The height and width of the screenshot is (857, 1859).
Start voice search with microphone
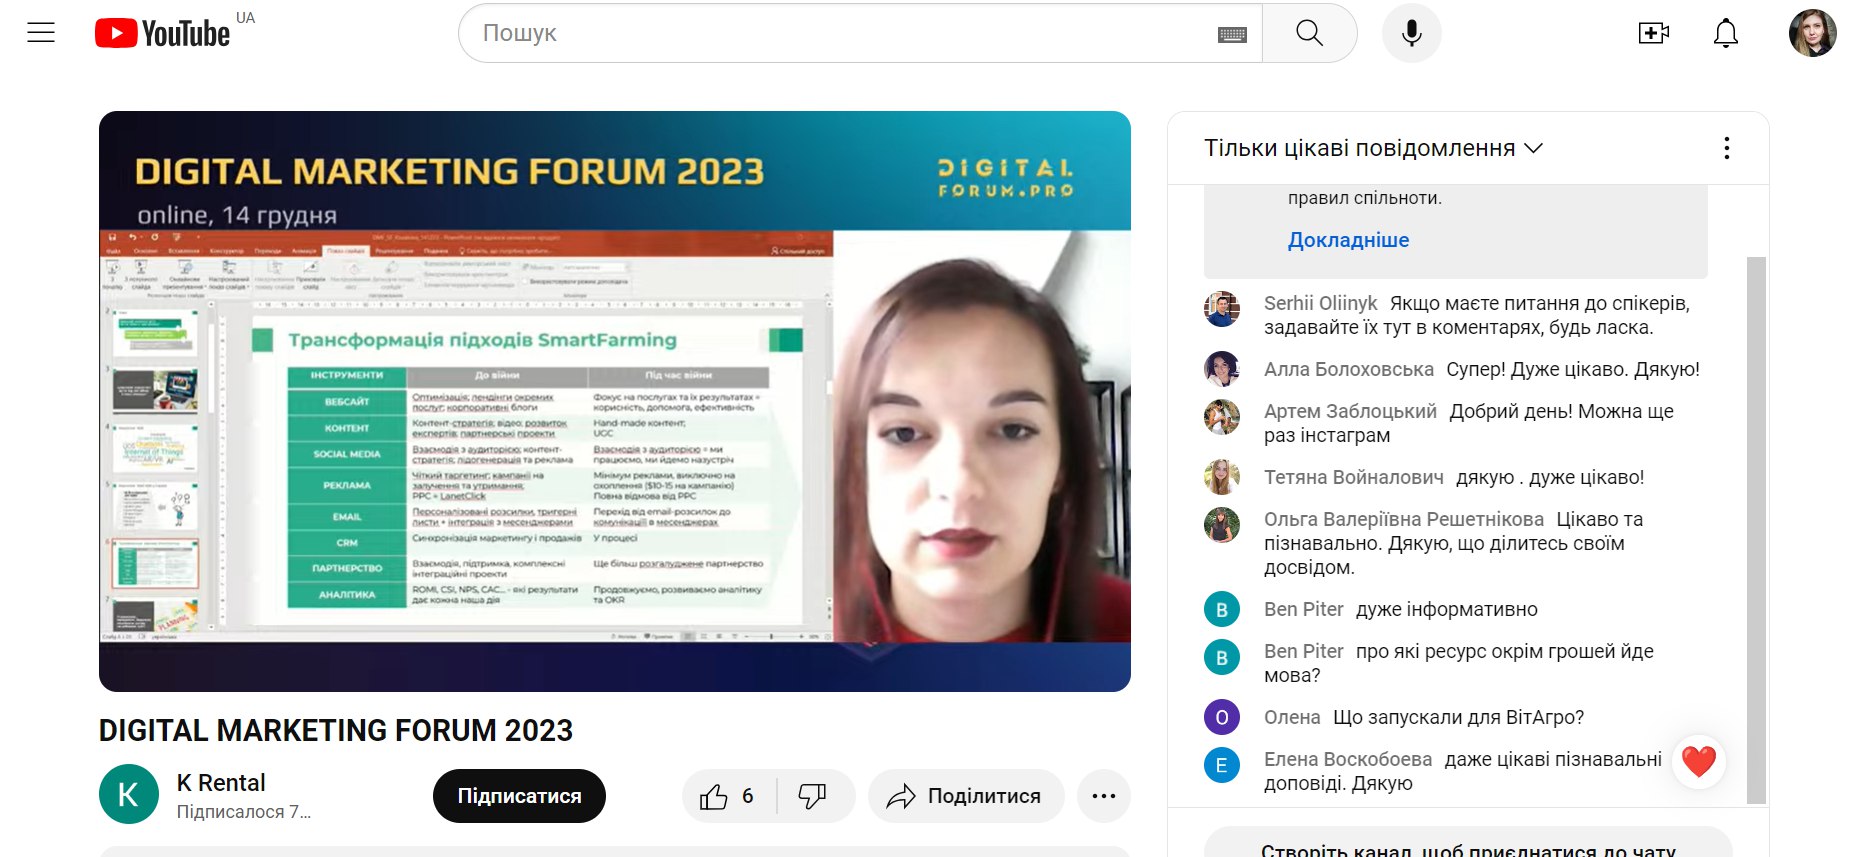pos(1411,33)
